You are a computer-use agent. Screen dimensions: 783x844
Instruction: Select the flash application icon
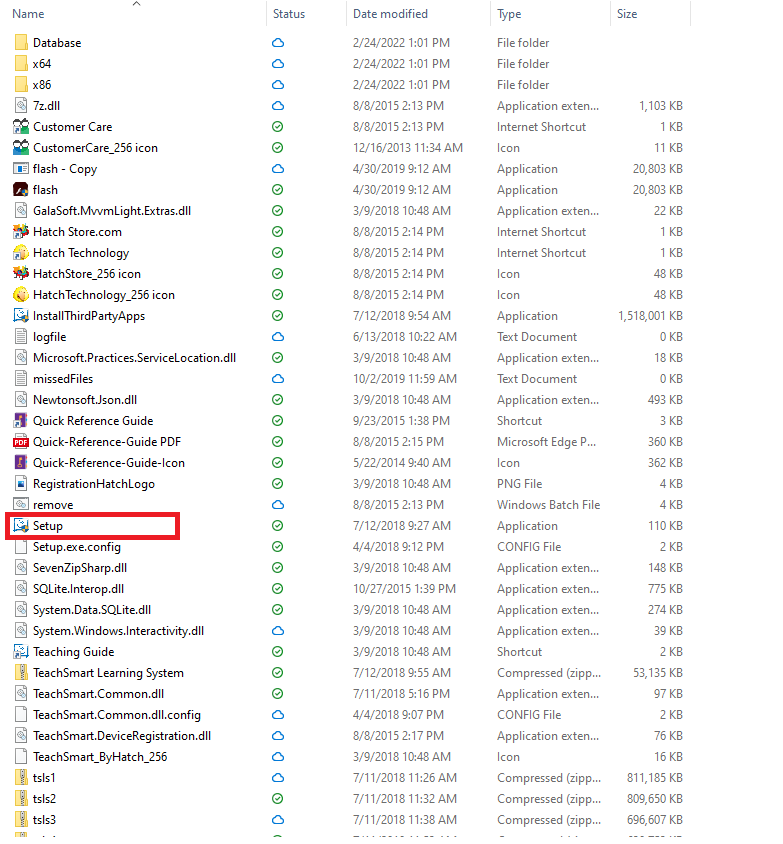tap(21, 190)
